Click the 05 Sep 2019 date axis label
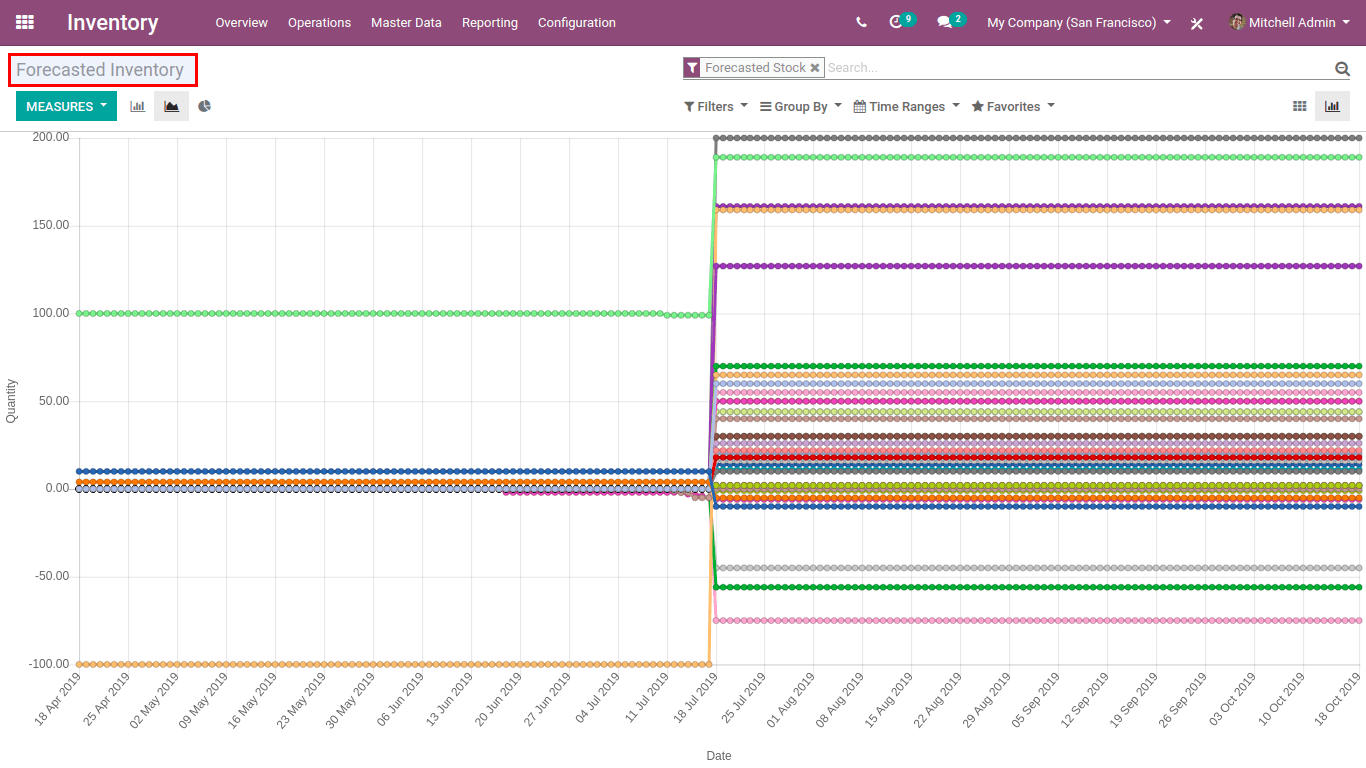This screenshot has height=768, width=1366. click(1037, 697)
